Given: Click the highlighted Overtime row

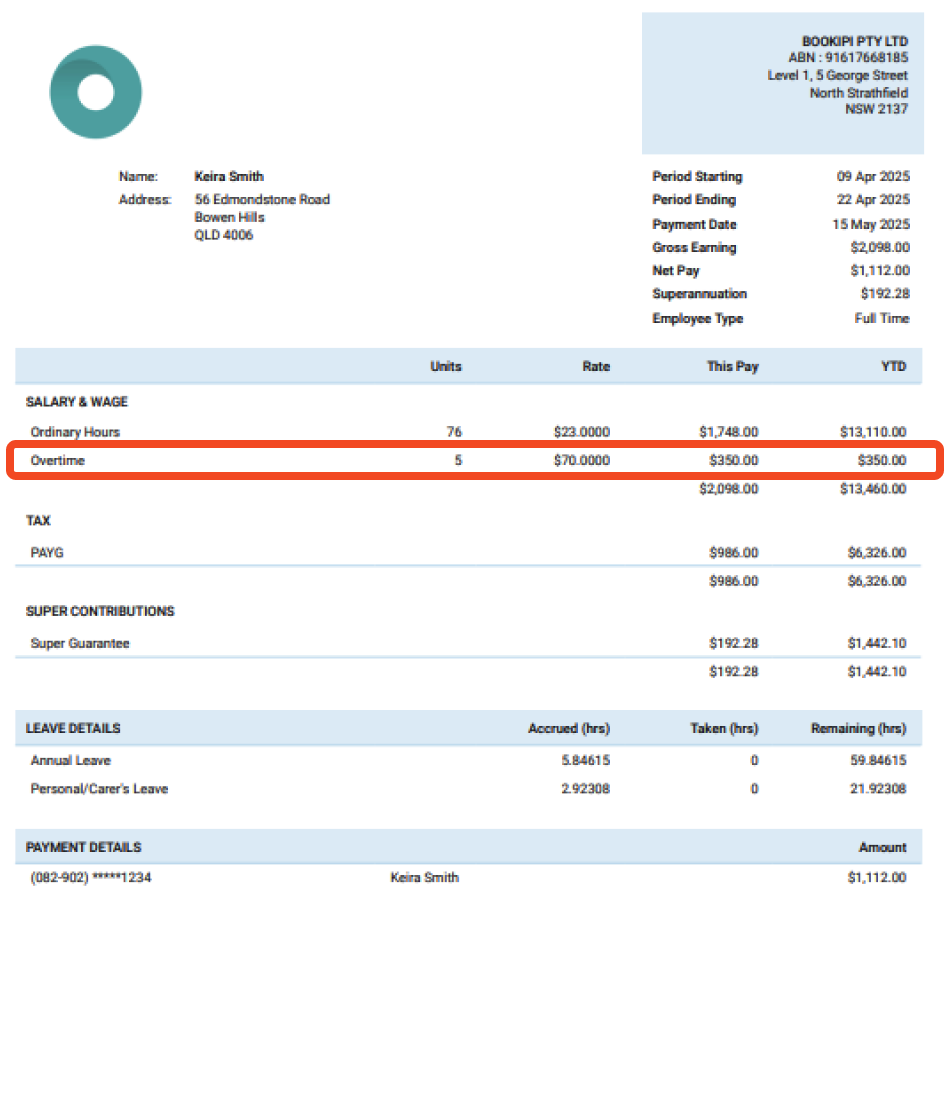Looking at the screenshot, I should tap(470, 461).
